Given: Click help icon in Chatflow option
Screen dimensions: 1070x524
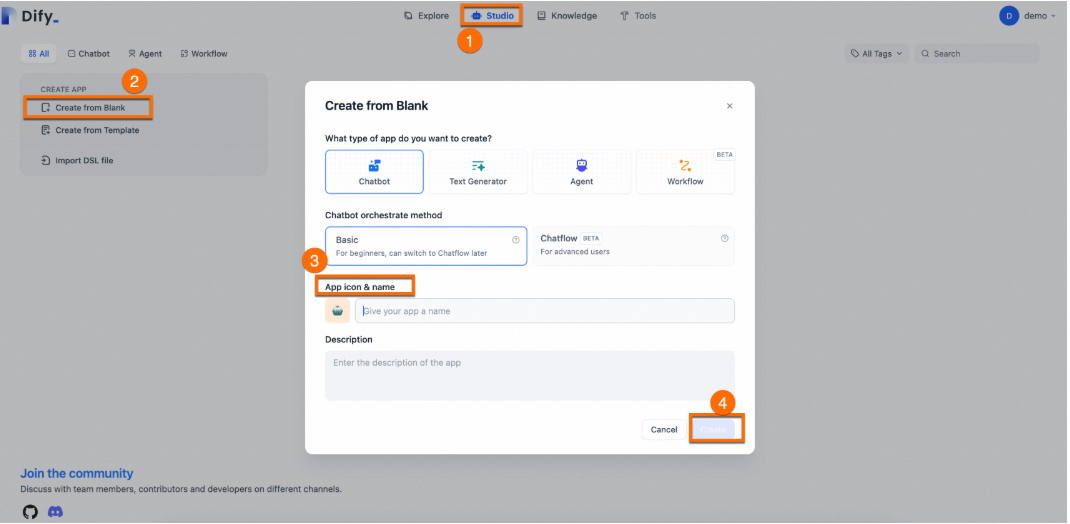Looking at the screenshot, I should [725, 238].
